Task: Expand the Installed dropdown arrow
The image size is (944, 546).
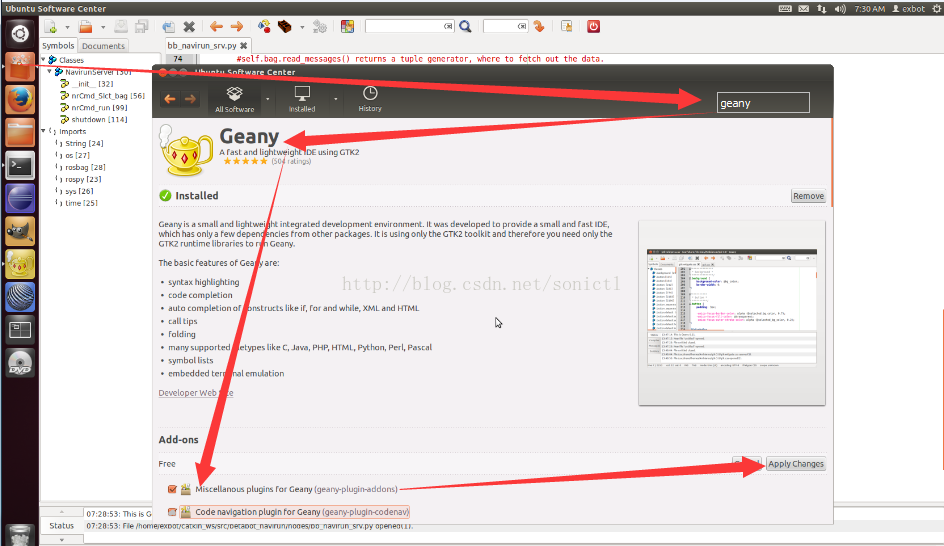Action: (335, 99)
